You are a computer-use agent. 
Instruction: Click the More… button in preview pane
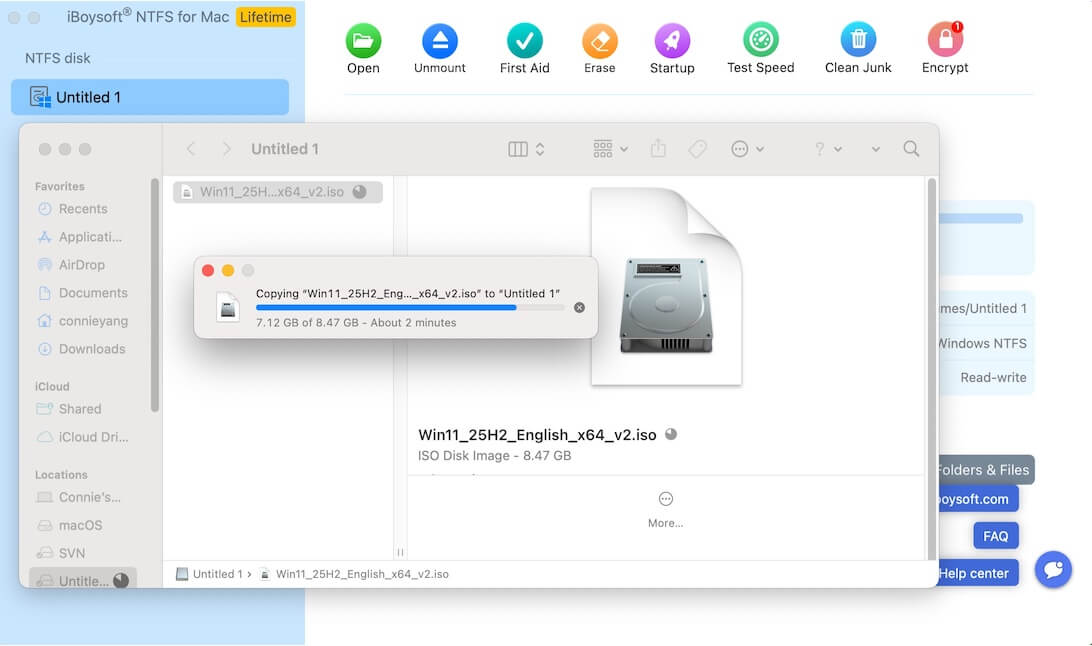(x=665, y=510)
